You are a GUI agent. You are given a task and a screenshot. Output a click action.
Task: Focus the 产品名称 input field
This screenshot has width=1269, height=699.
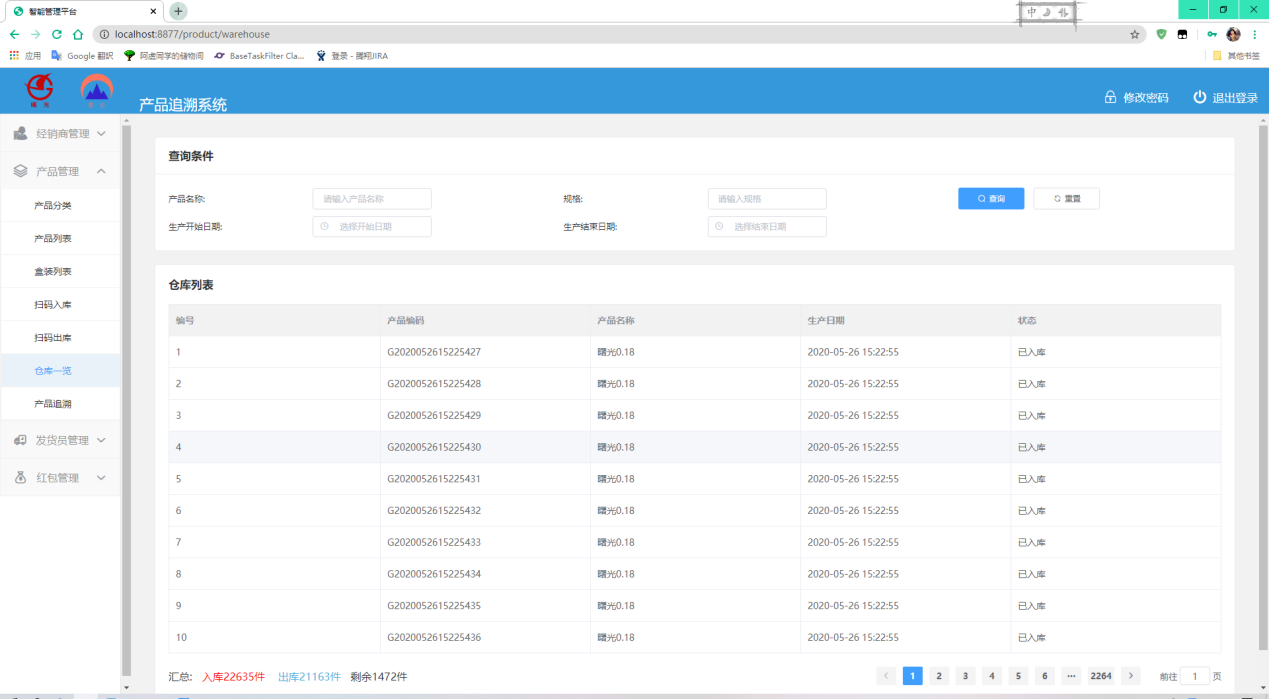point(372,199)
